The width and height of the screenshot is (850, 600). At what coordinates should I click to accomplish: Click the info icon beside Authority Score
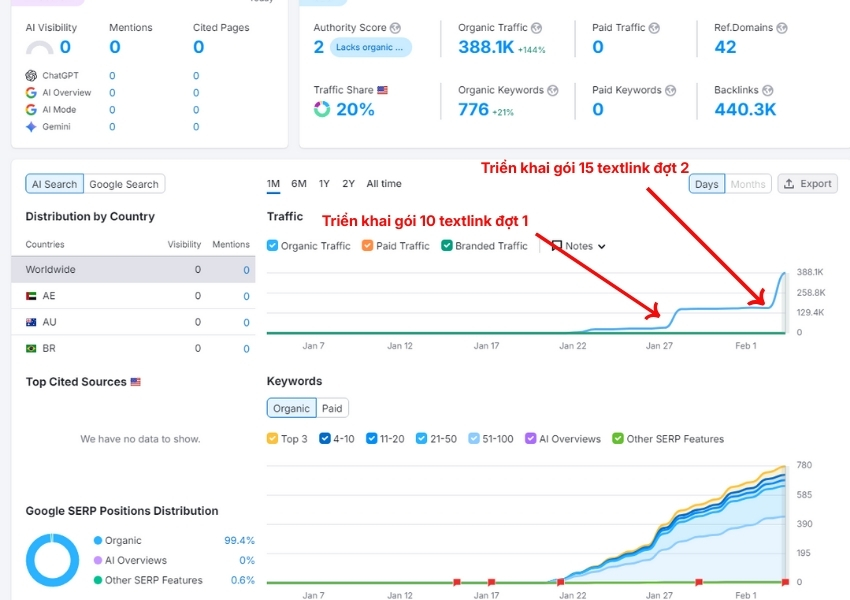tap(396, 28)
